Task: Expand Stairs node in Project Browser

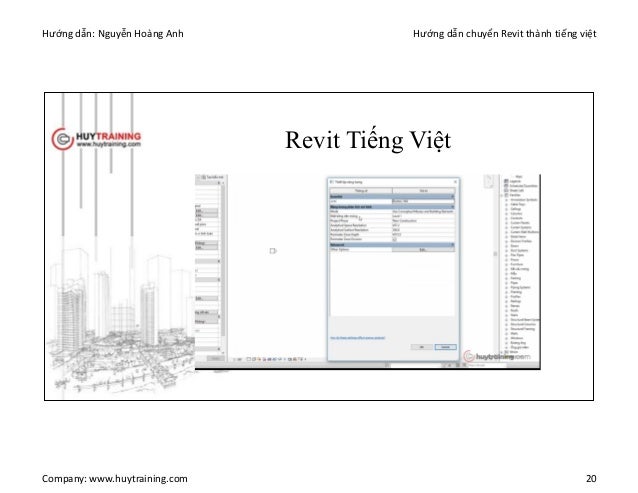Action: click(x=507, y=315)
